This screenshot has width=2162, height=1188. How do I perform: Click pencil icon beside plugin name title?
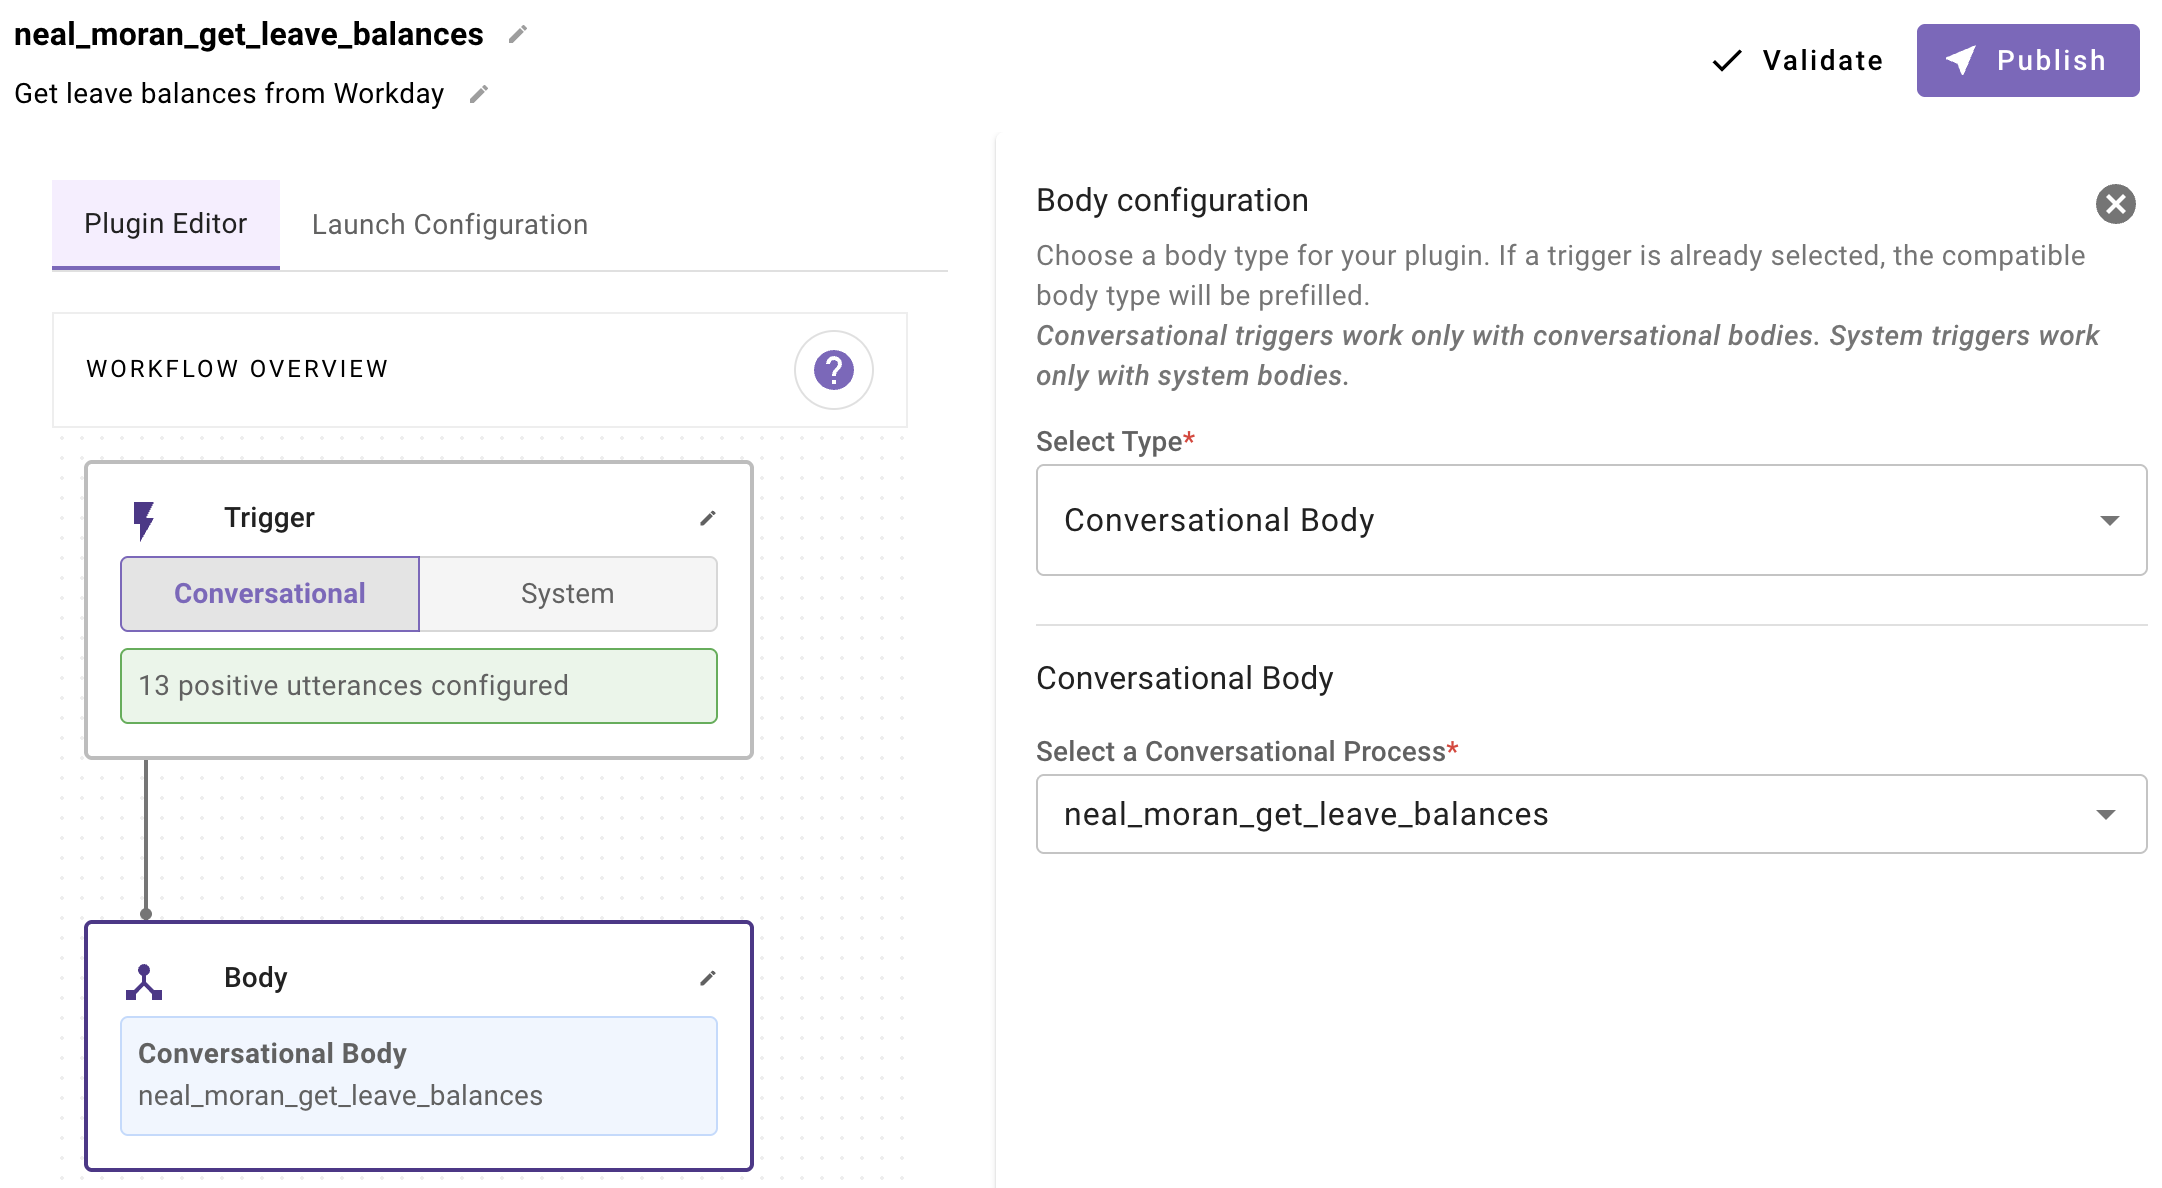517,35
